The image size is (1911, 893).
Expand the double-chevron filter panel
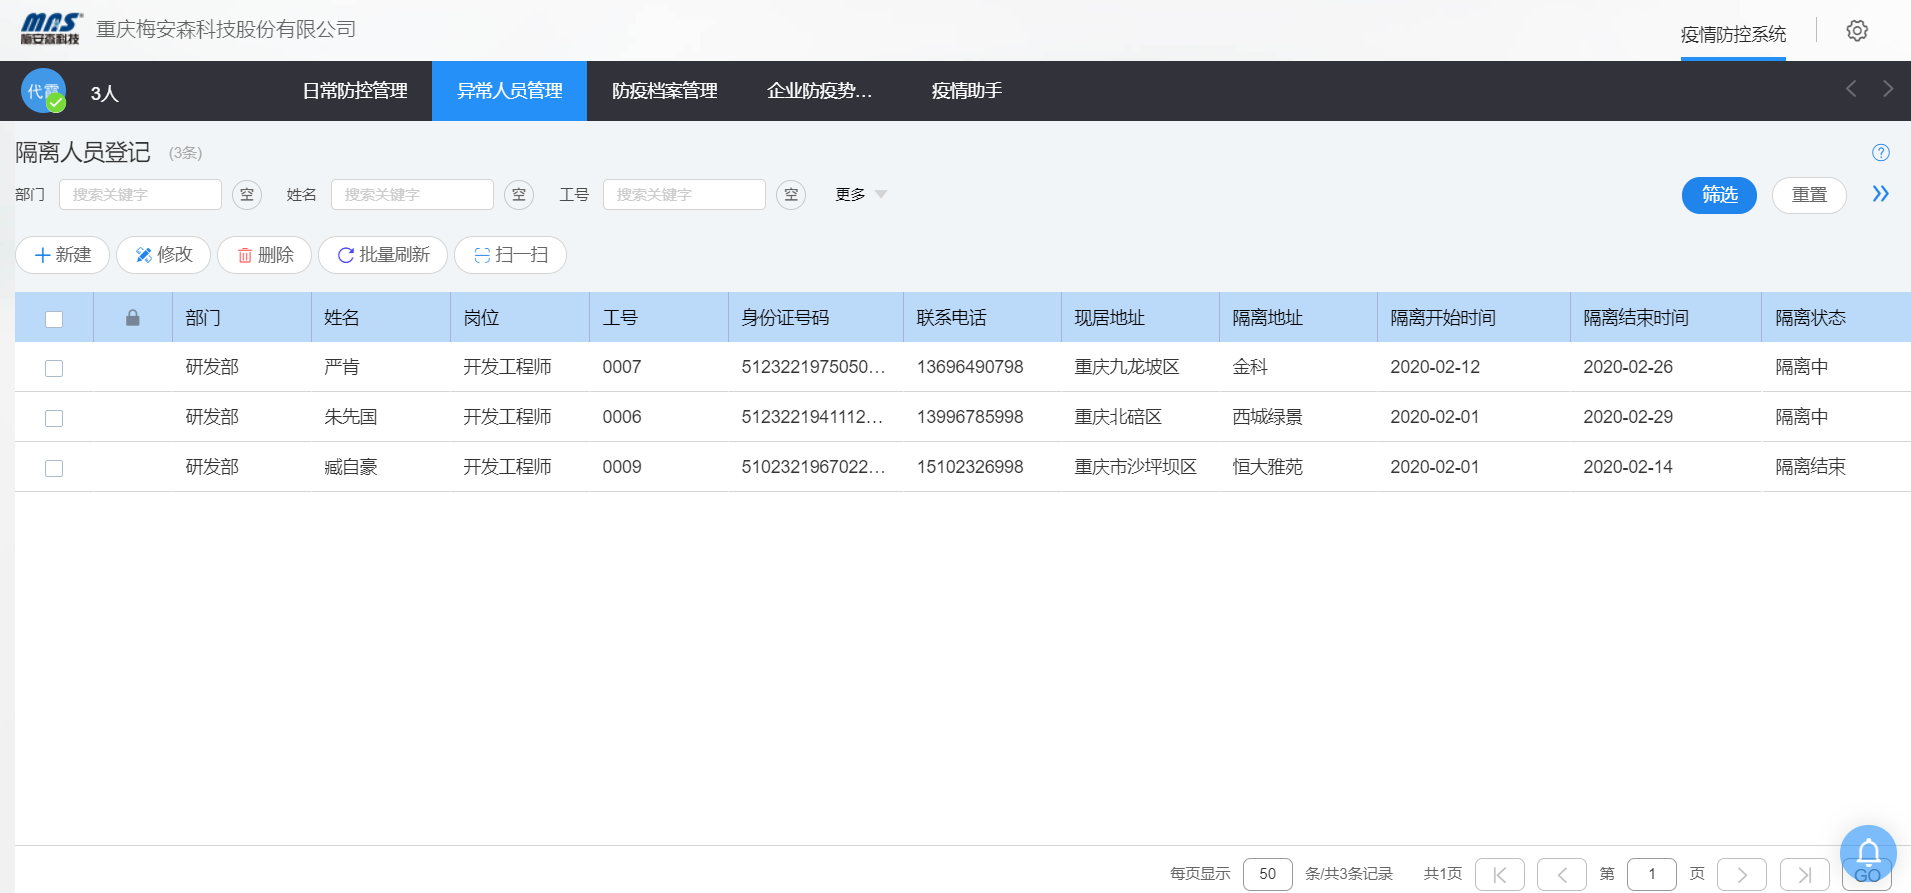point(1880,194)
